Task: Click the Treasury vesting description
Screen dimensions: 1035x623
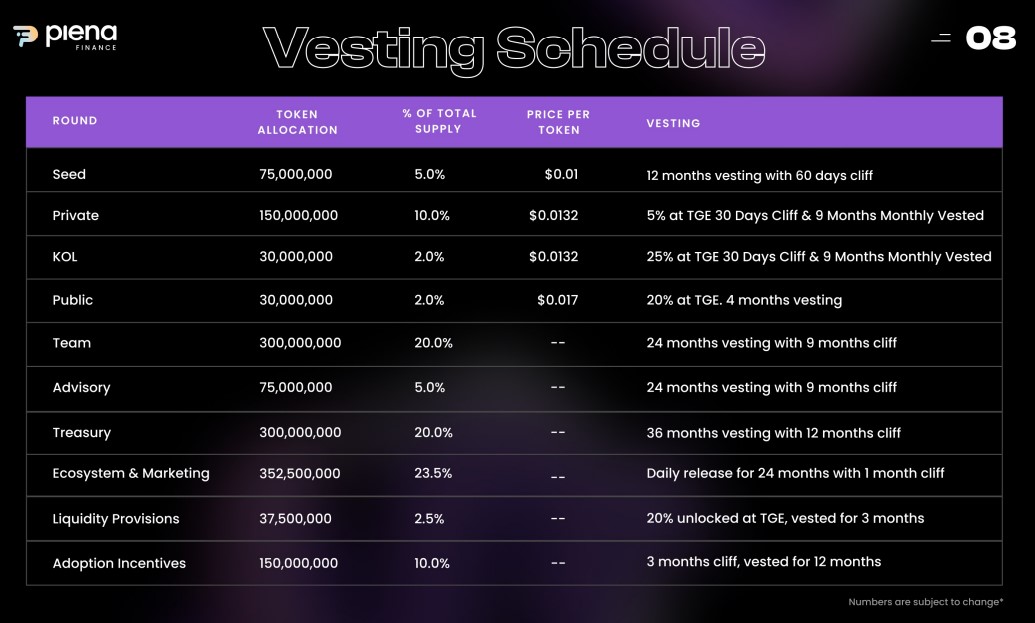Action: tap(773, 433)
